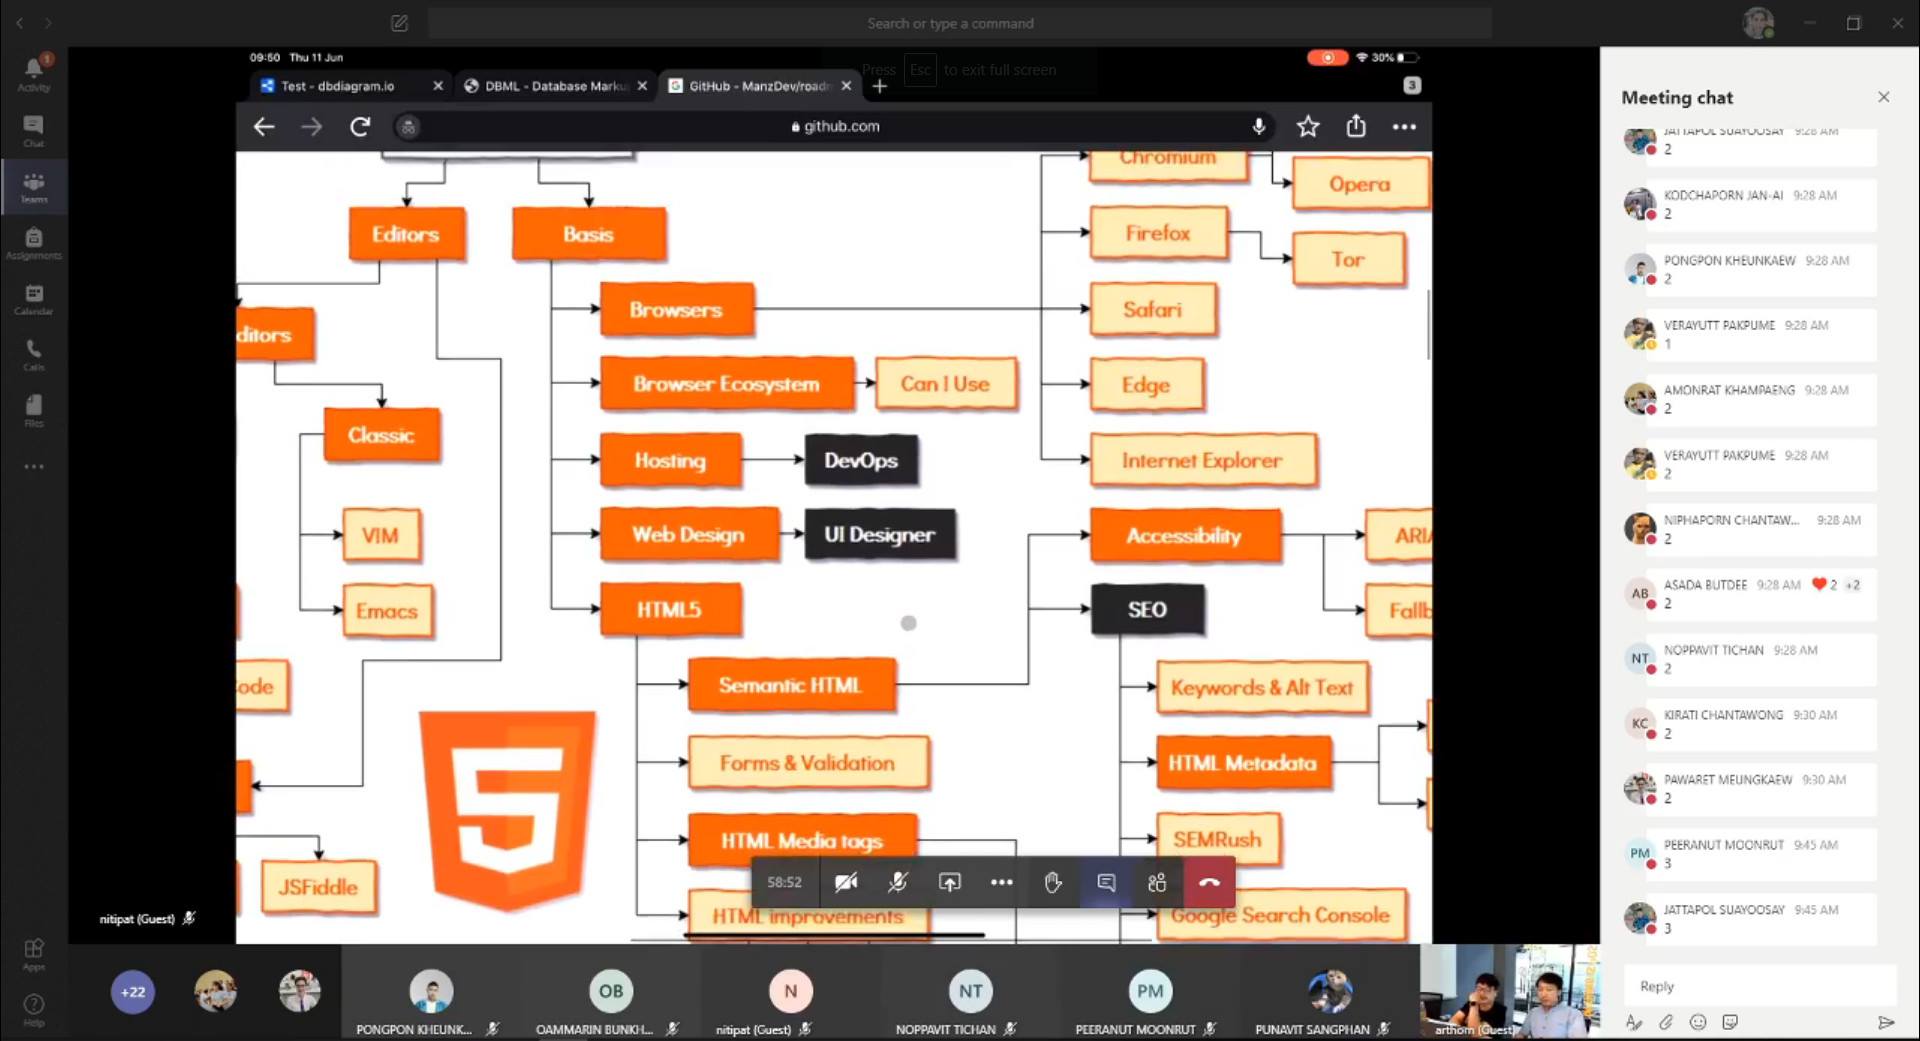Click PEERANUT MOONRUT 9:45 AM chat message

[x=1762, y=854]
